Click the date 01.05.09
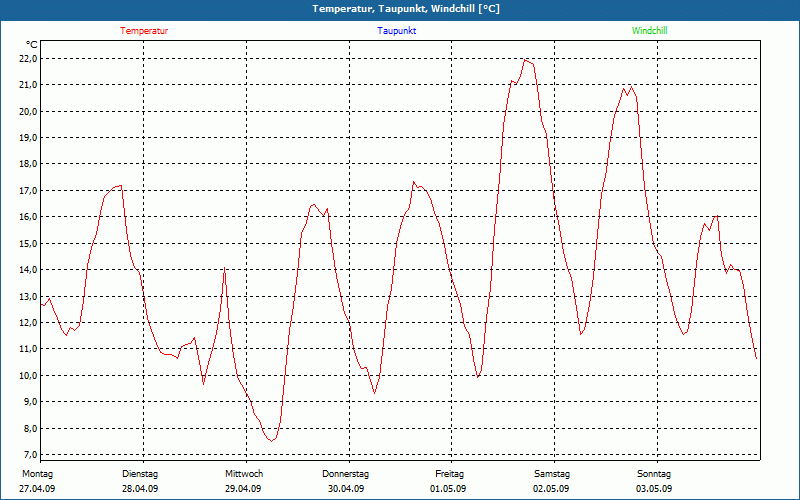Viewport: 800px width, 500px height. click(x=448, y=489)
